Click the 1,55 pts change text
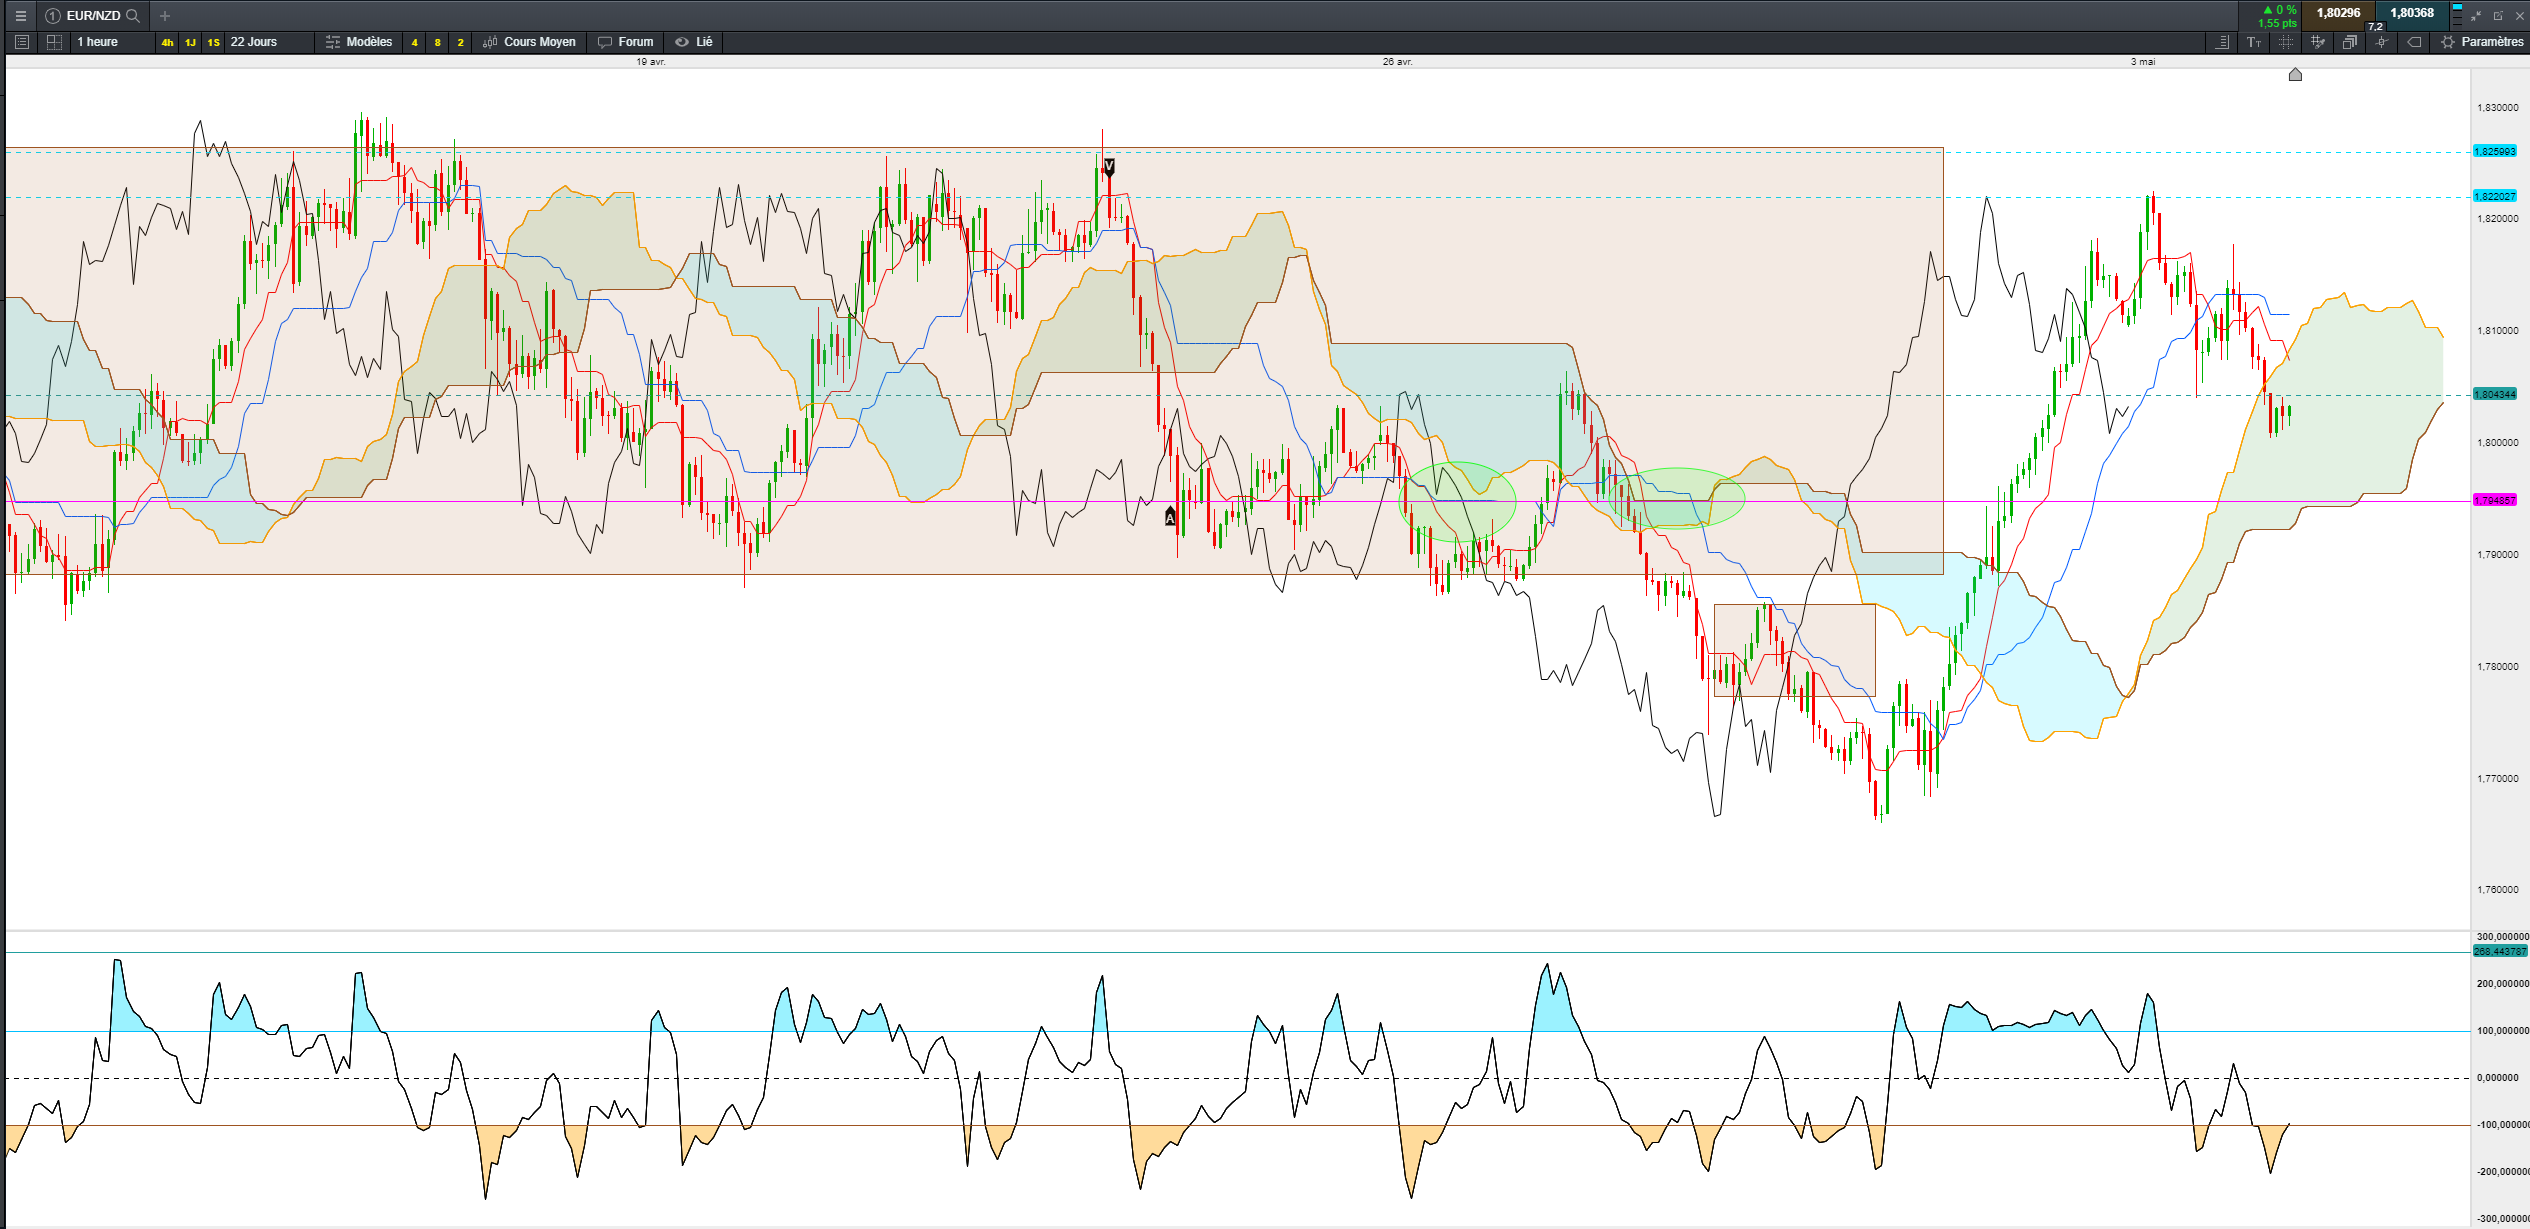Image resolution: width=2530 pixels, height=1229 pixels. pos(2278,24)
